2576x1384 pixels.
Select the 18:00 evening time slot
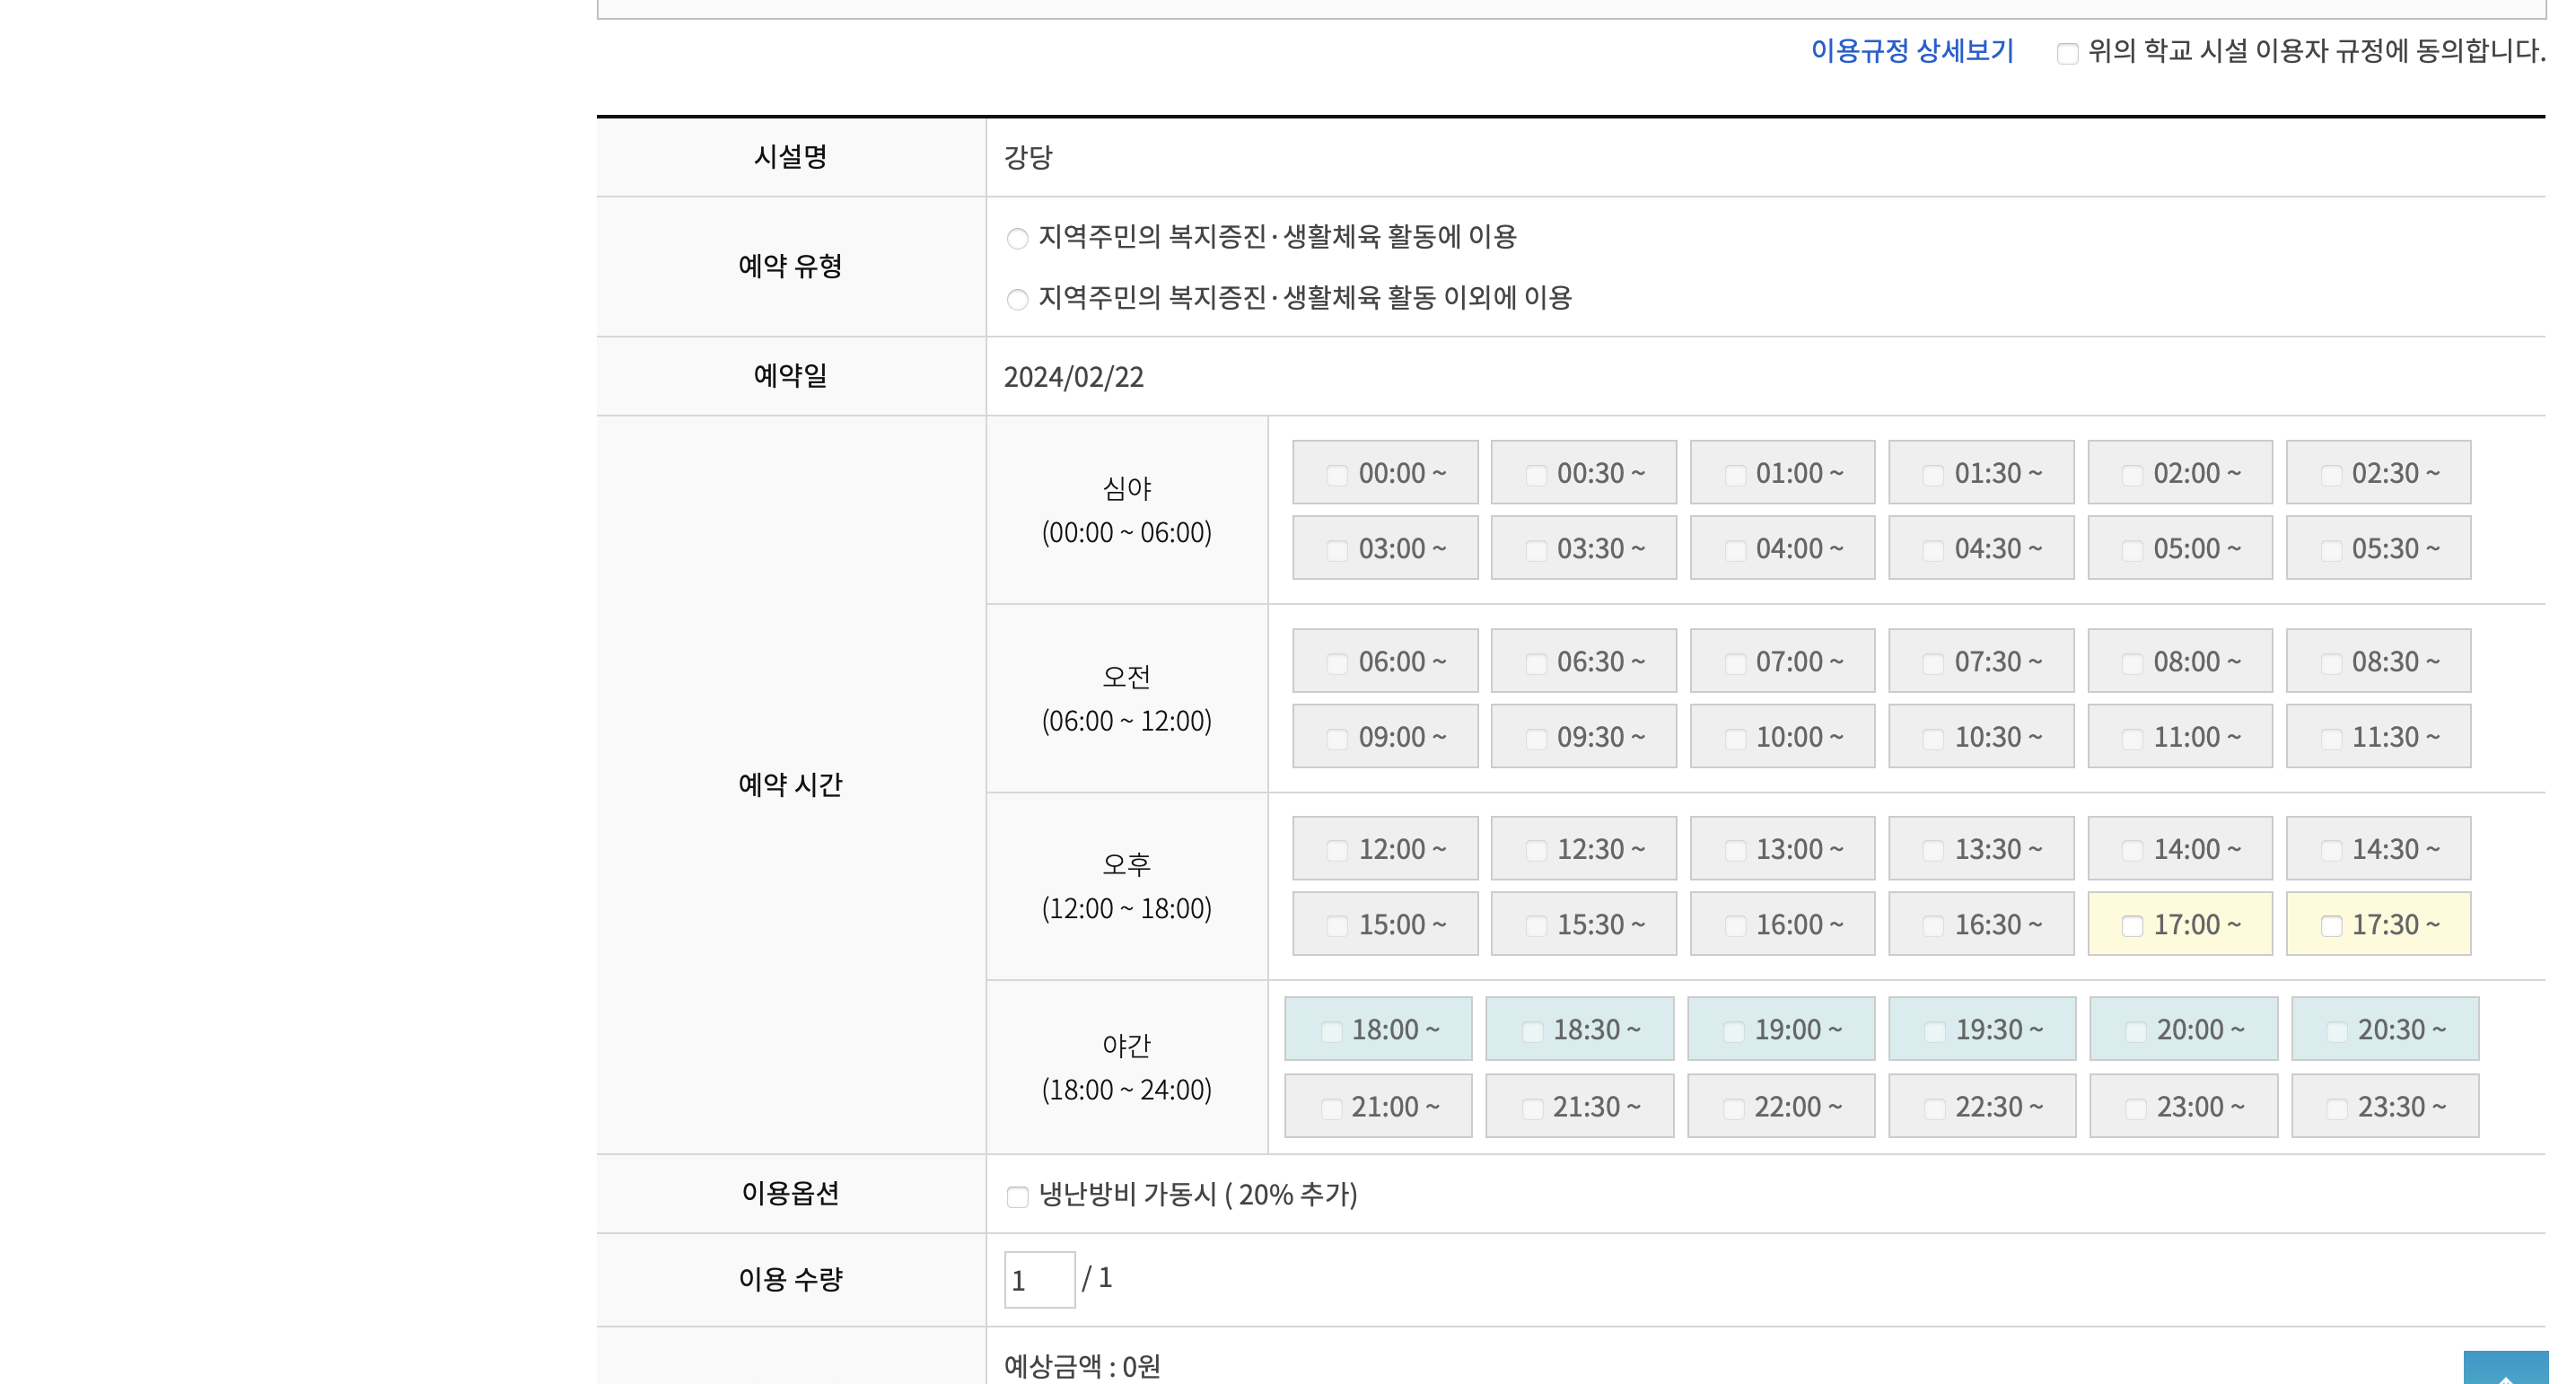(x=1331, y=1031)
